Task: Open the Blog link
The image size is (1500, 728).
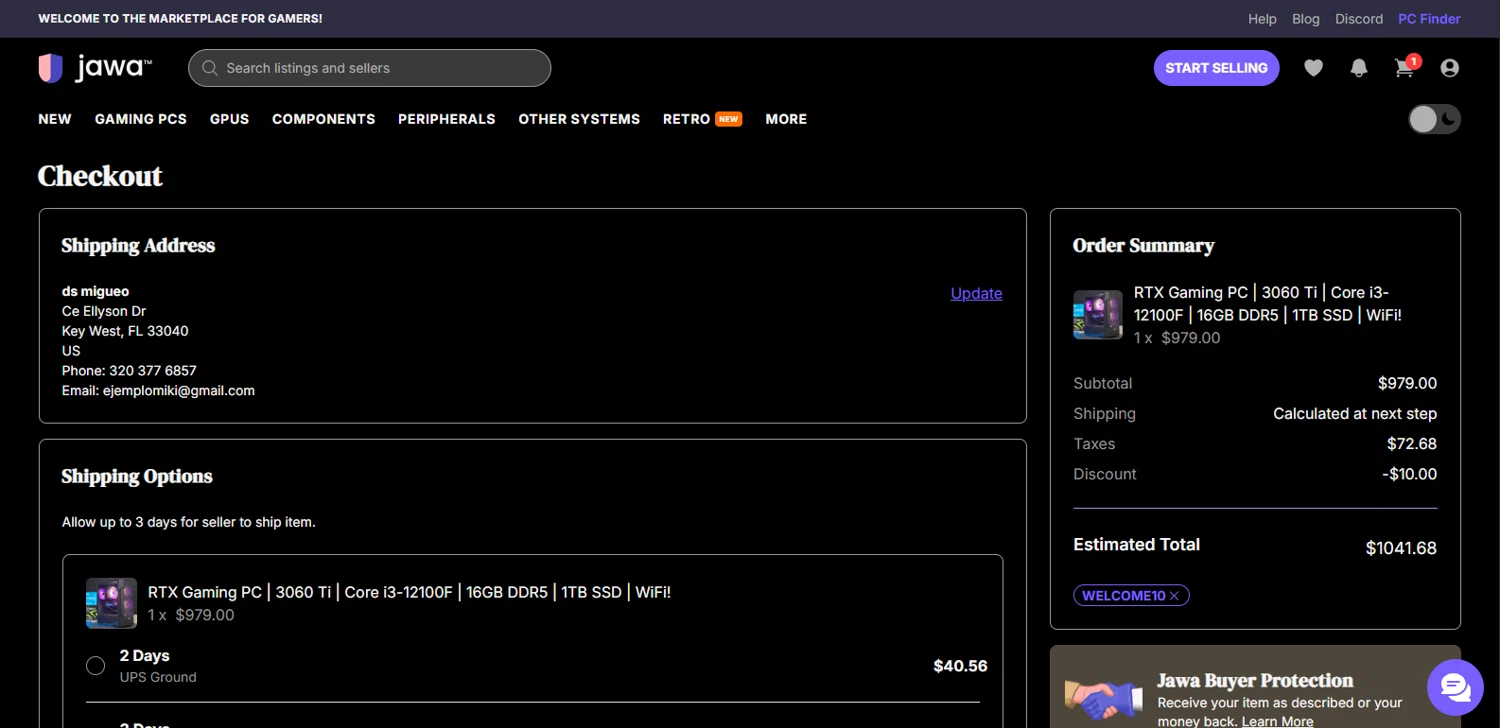Action: click(1306, 19)
